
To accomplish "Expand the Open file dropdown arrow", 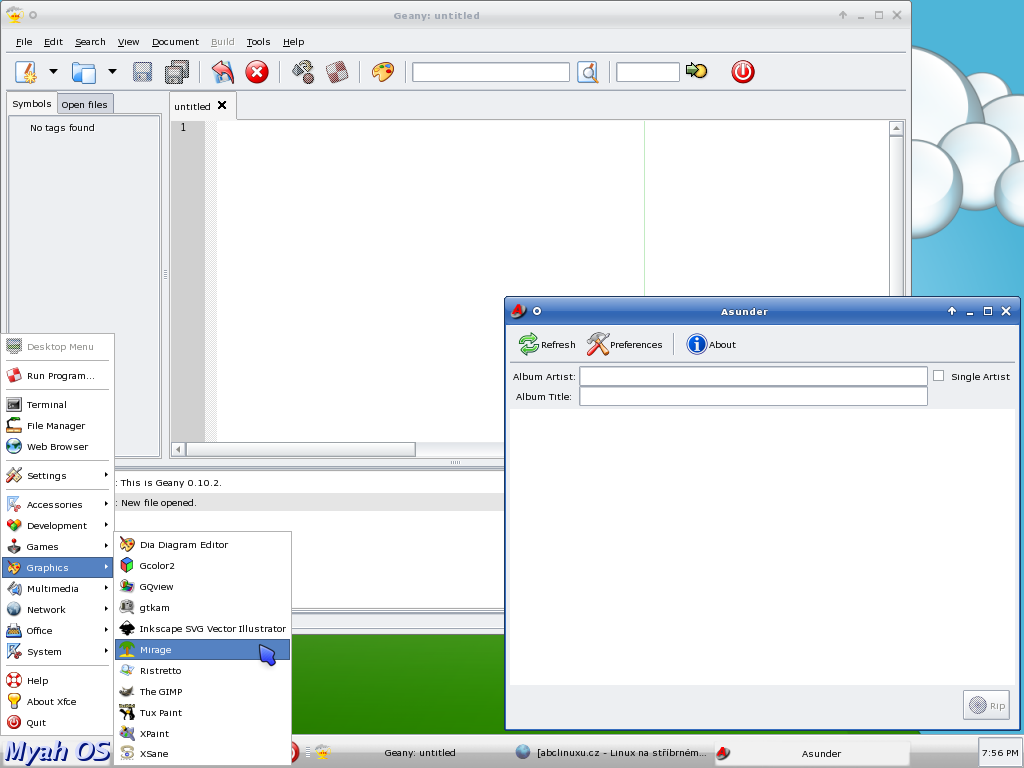I will (112, 71).
